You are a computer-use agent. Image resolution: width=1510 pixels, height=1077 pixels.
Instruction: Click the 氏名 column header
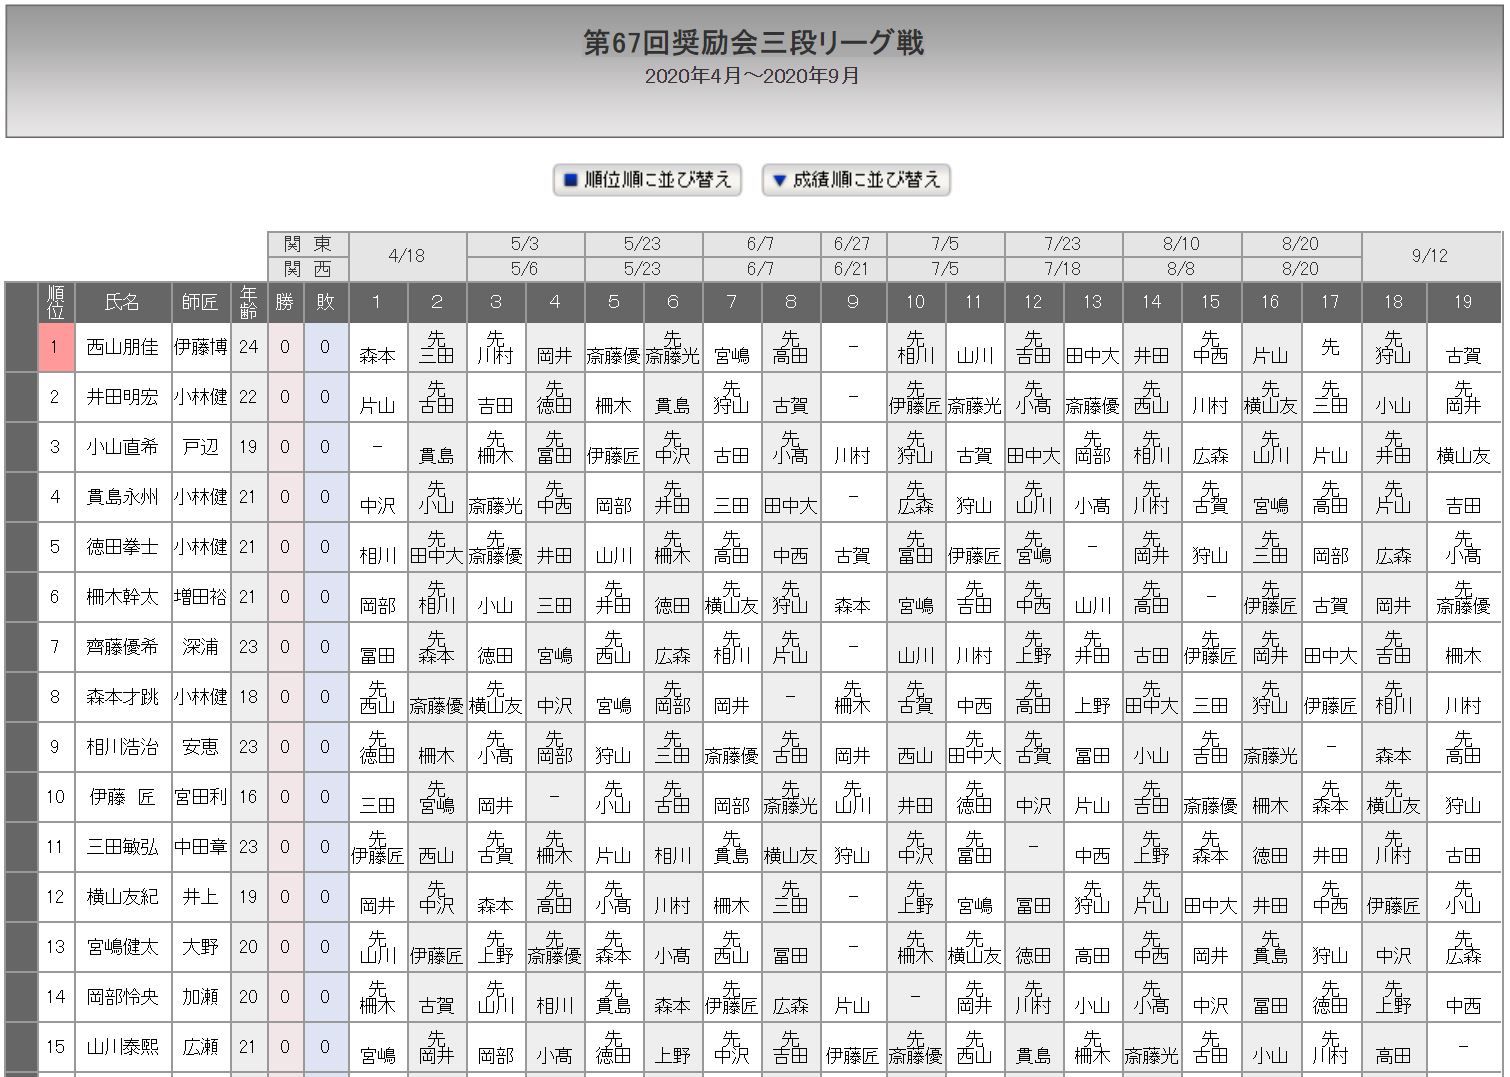coord(122,302)
